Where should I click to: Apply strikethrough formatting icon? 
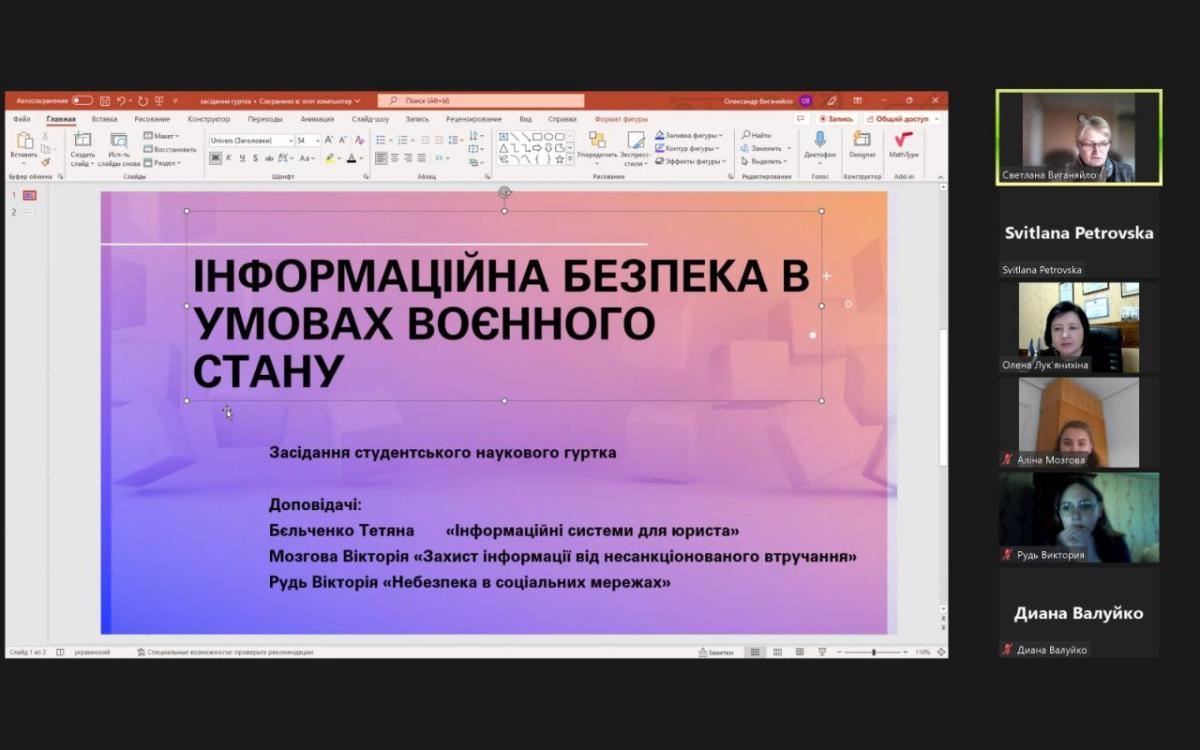click(268, 158)
